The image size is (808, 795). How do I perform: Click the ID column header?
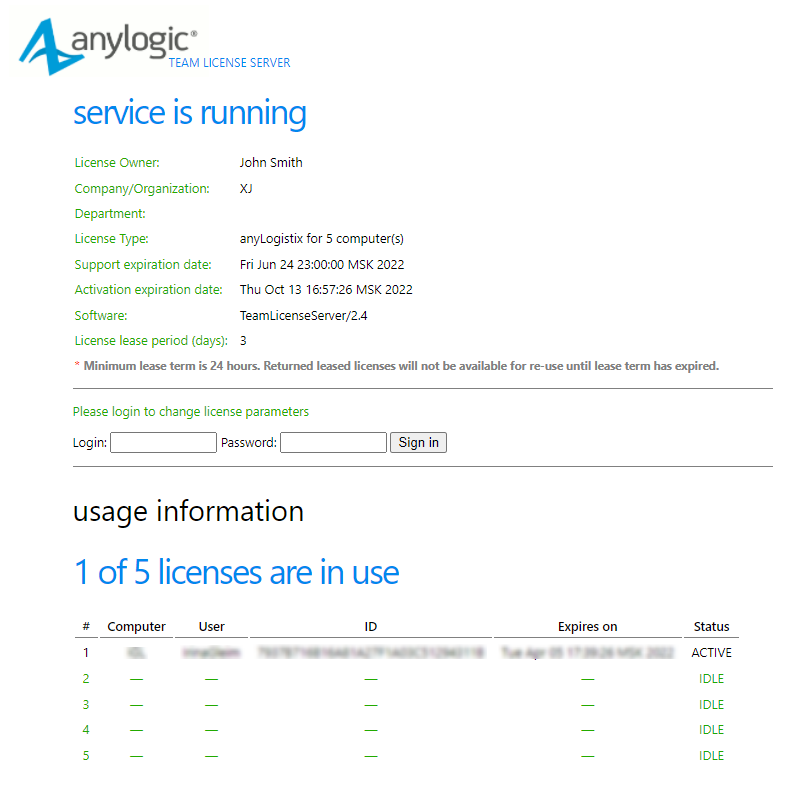point(371,627)
